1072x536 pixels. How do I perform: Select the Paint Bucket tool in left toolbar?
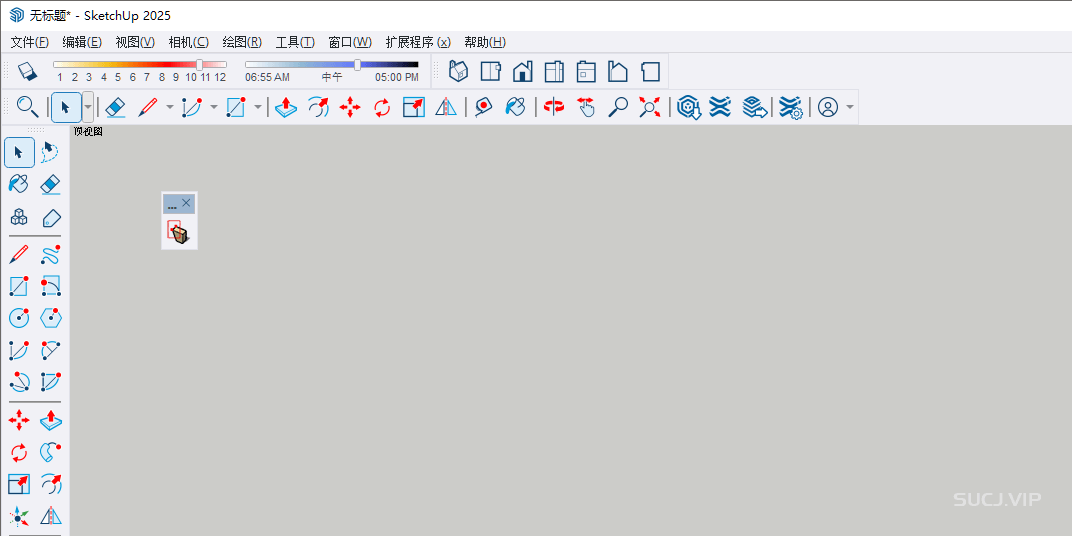pos(19,184)
